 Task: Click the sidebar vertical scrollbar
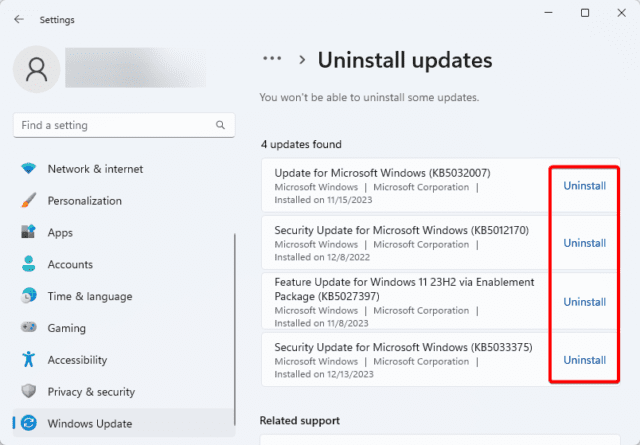click(234, 329)
